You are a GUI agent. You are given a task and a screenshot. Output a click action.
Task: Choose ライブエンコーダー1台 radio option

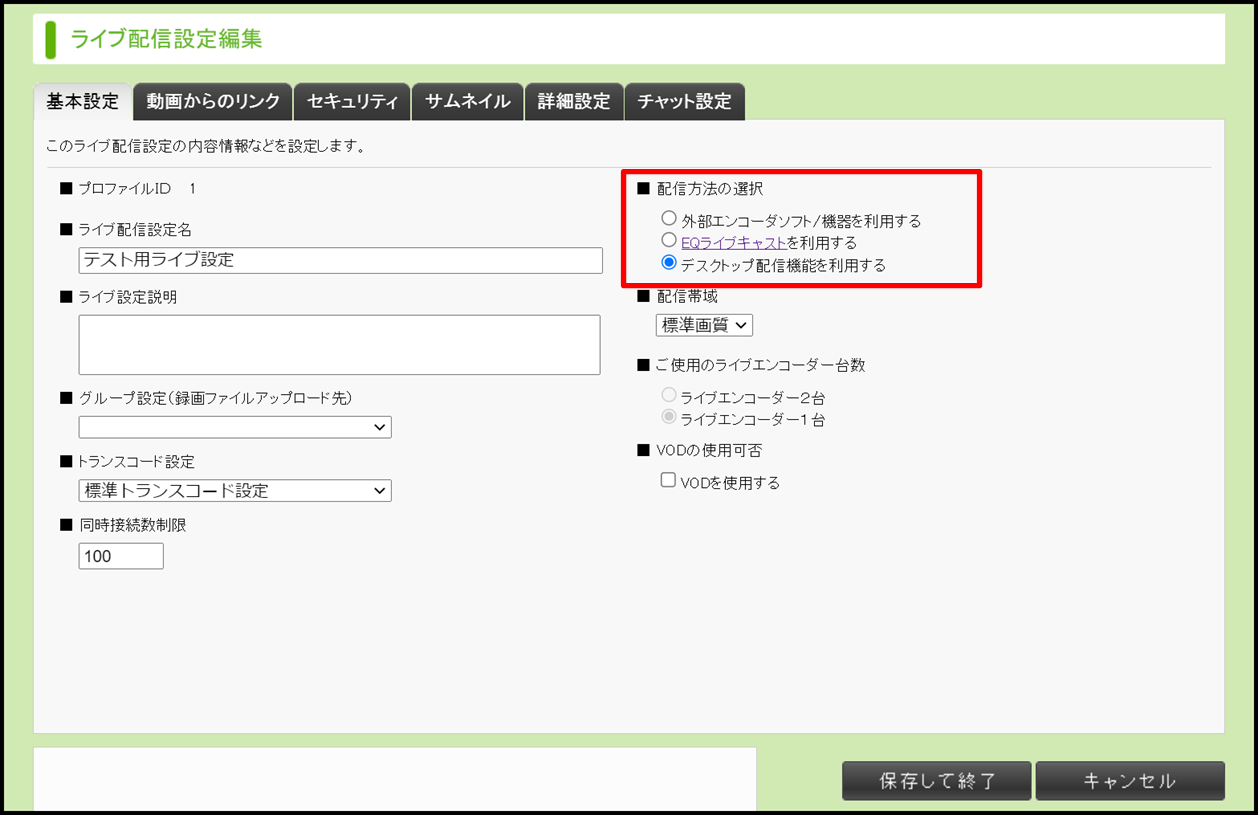point(669,418)
